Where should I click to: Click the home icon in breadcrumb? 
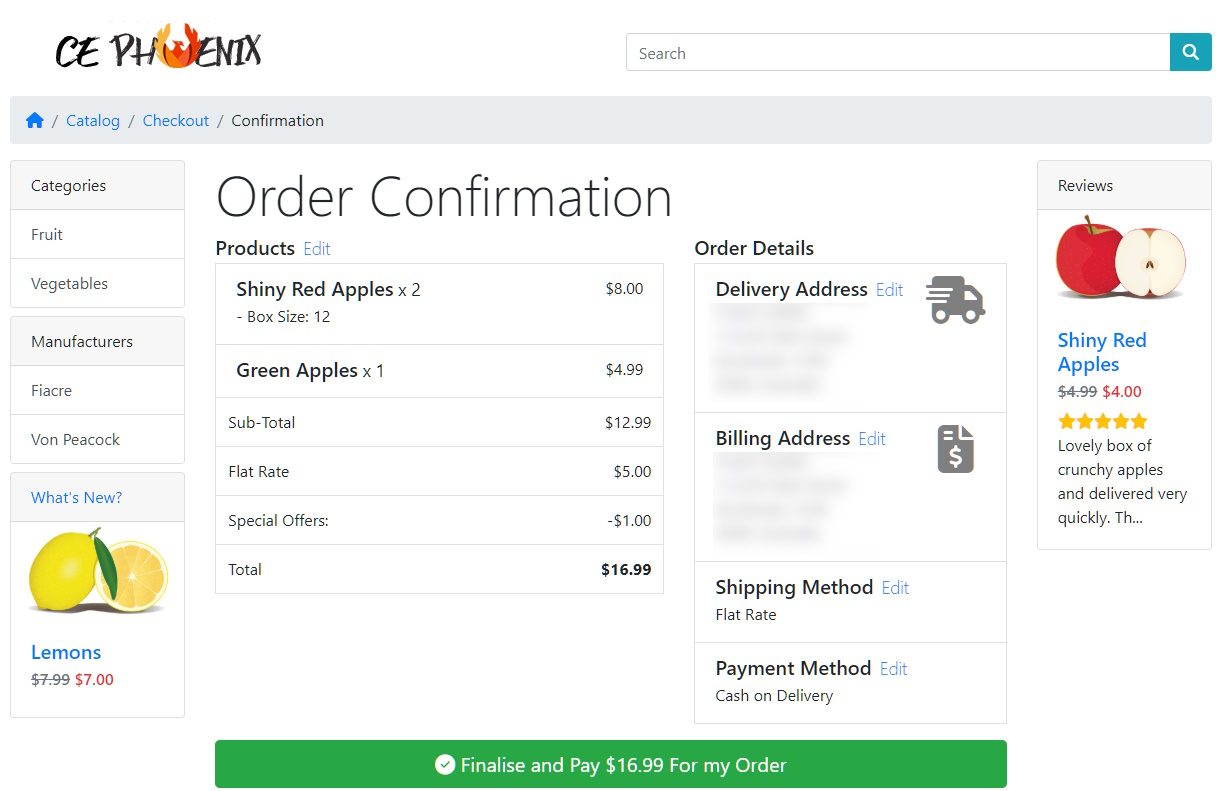click(35, 120)
